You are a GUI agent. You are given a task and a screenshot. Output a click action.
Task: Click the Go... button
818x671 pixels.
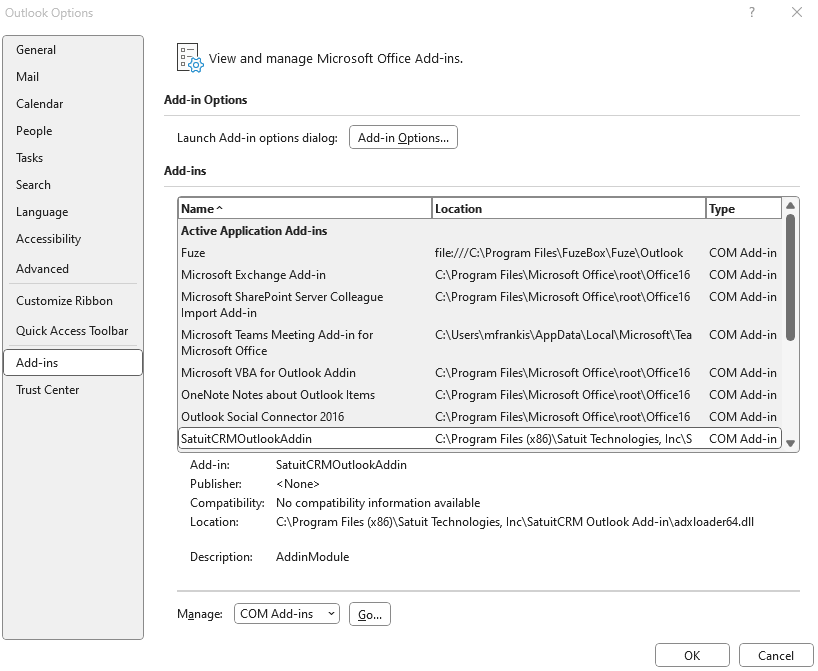coord(370,615)
